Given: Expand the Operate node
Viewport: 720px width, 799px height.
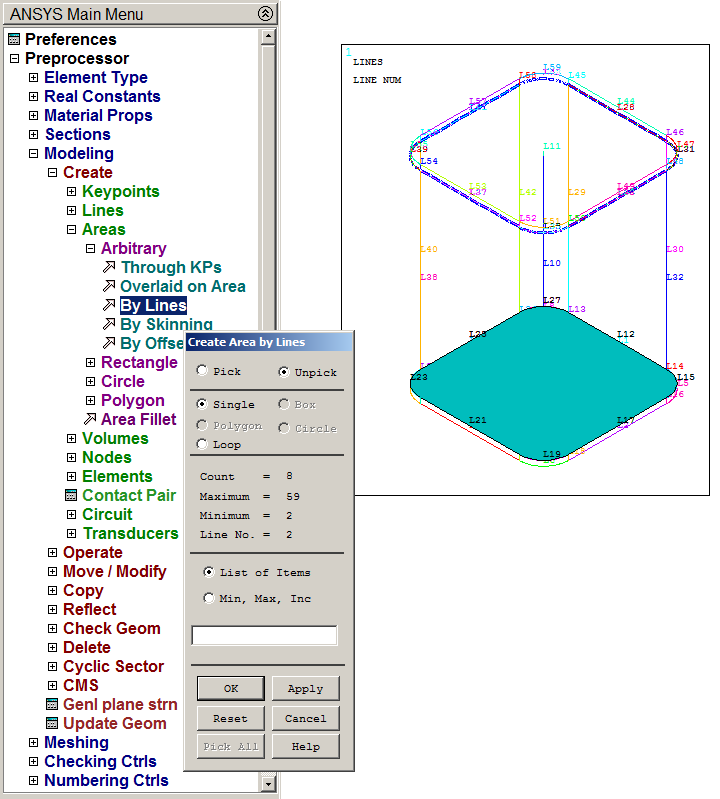Looking at the screenshot, I should [x=52, y=552].
